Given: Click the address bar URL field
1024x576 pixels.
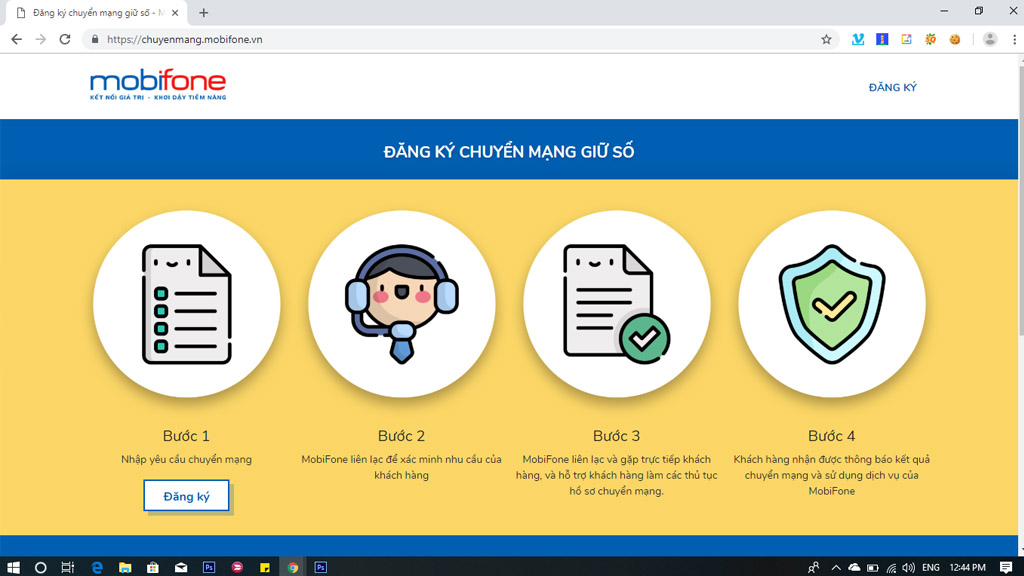Looking at the screenshot, I should click(x=450, y=40).
